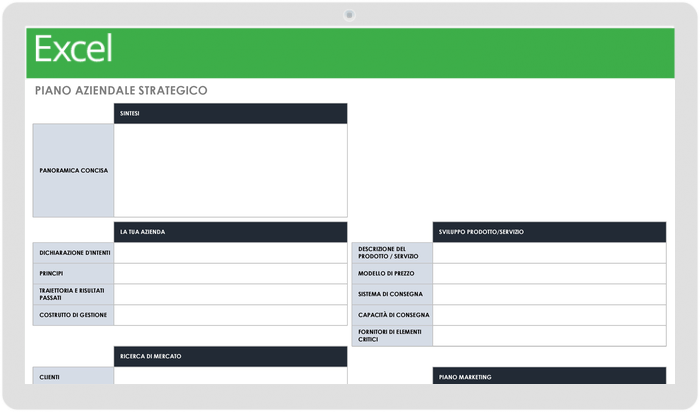Click the input cell next to PRINCIPI
The width and height of the screenshot is (700, 412).
point(230,274)
